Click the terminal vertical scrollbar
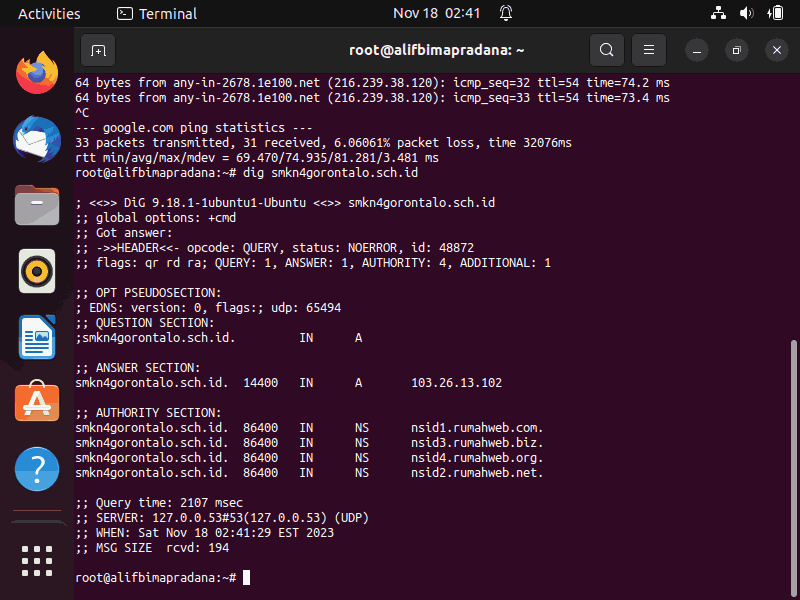Image resolution: width=800 pixels, height=600 pixels. pyautogui.click(x=793, y=464)
